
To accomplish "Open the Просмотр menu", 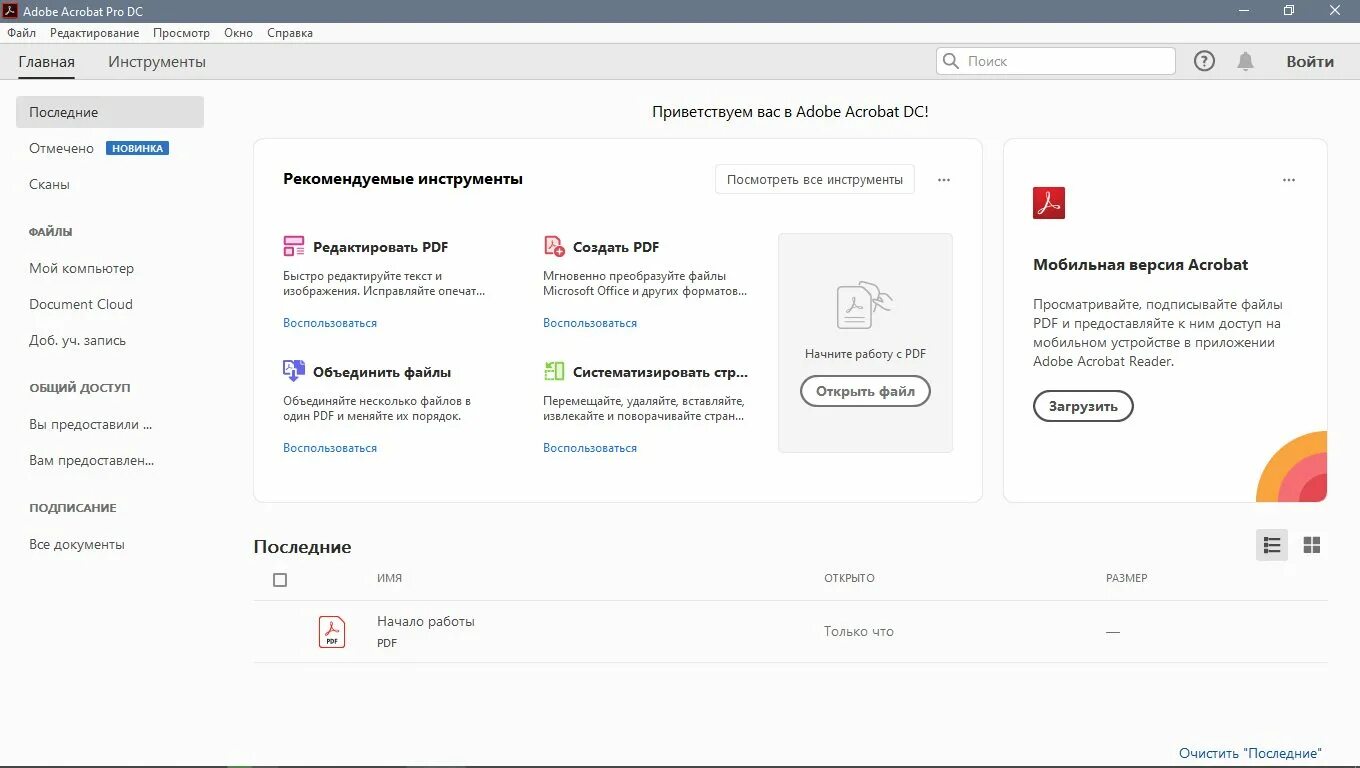I will (x=181, y=33).
